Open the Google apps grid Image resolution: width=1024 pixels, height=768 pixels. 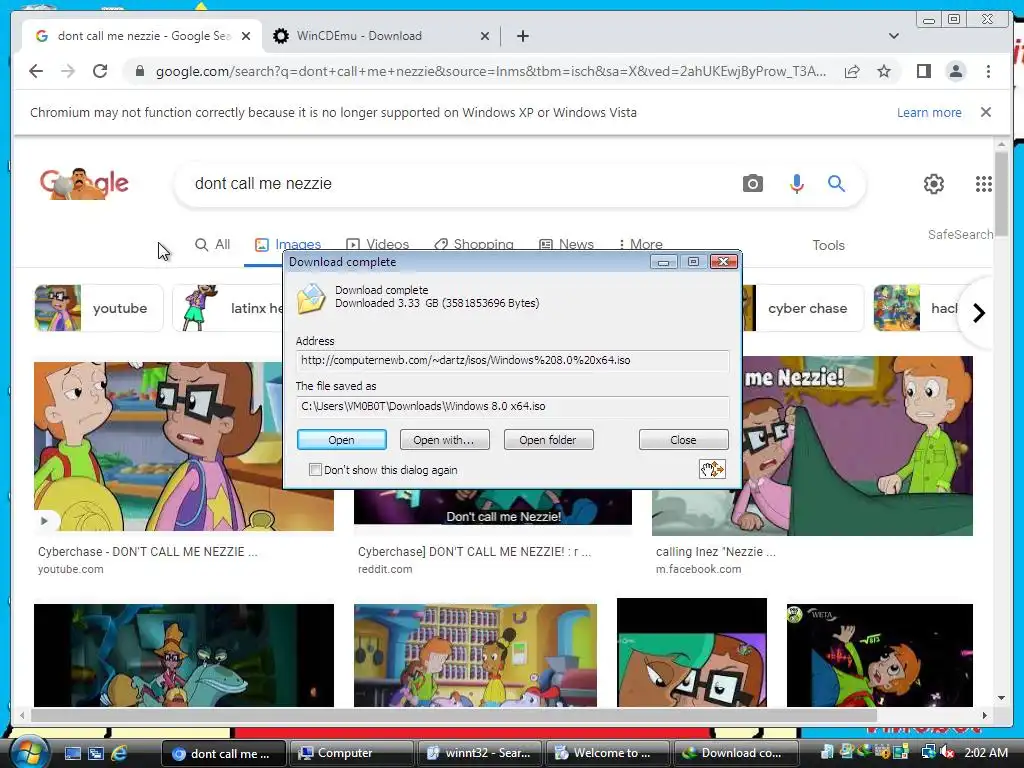pos(984,184)
